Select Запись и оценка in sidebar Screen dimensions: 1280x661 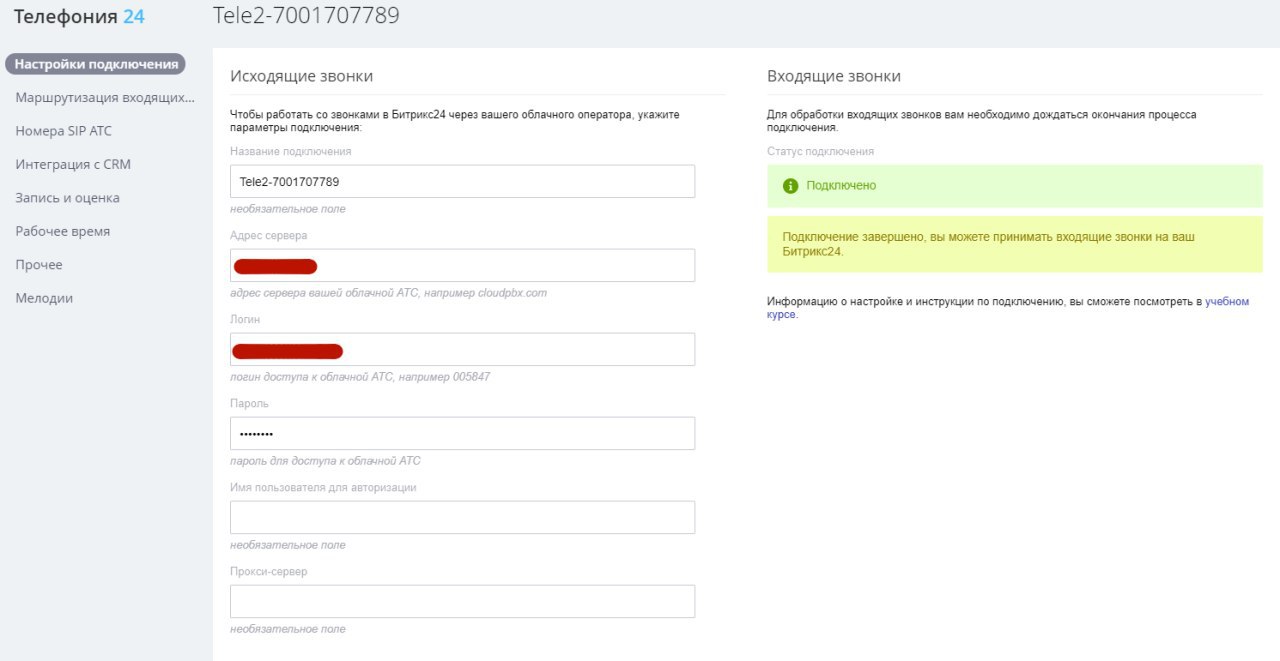pos(67,198)
